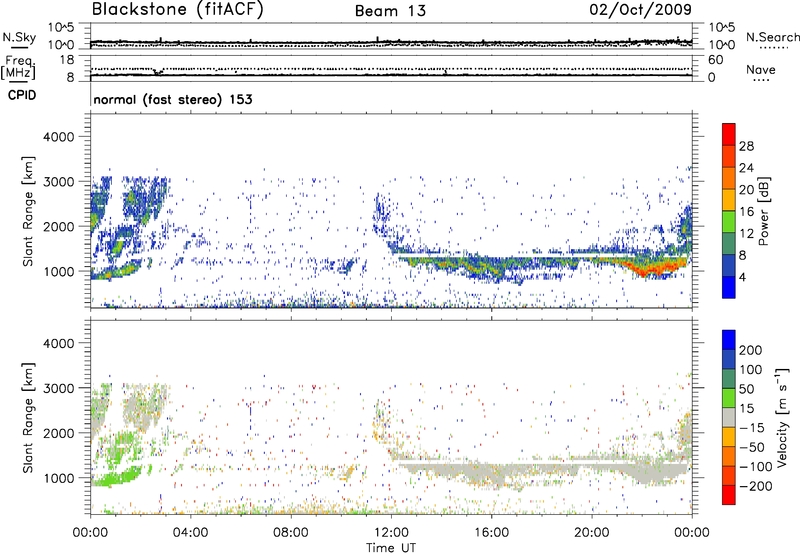Click the Time UT axis title

click(x=391, y=548)
